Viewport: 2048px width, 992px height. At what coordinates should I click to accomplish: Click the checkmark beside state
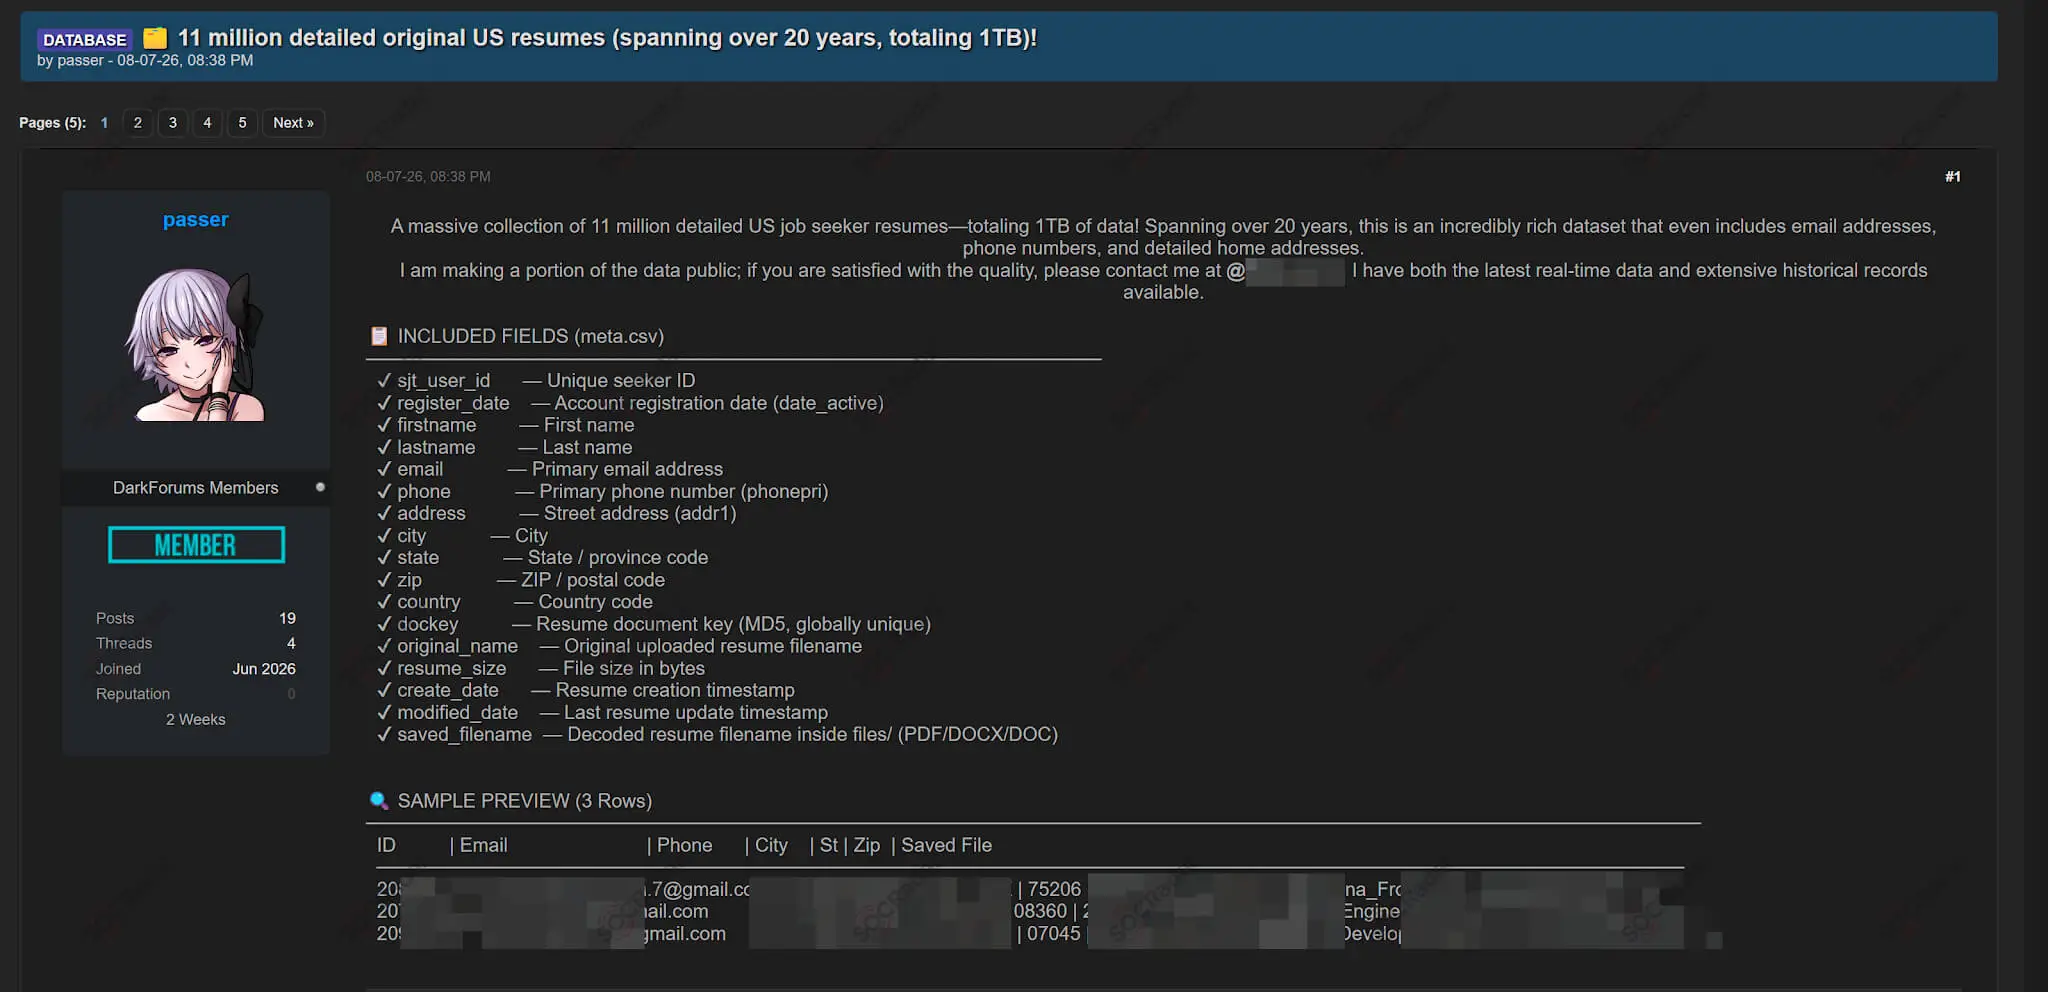click(384, 556)
